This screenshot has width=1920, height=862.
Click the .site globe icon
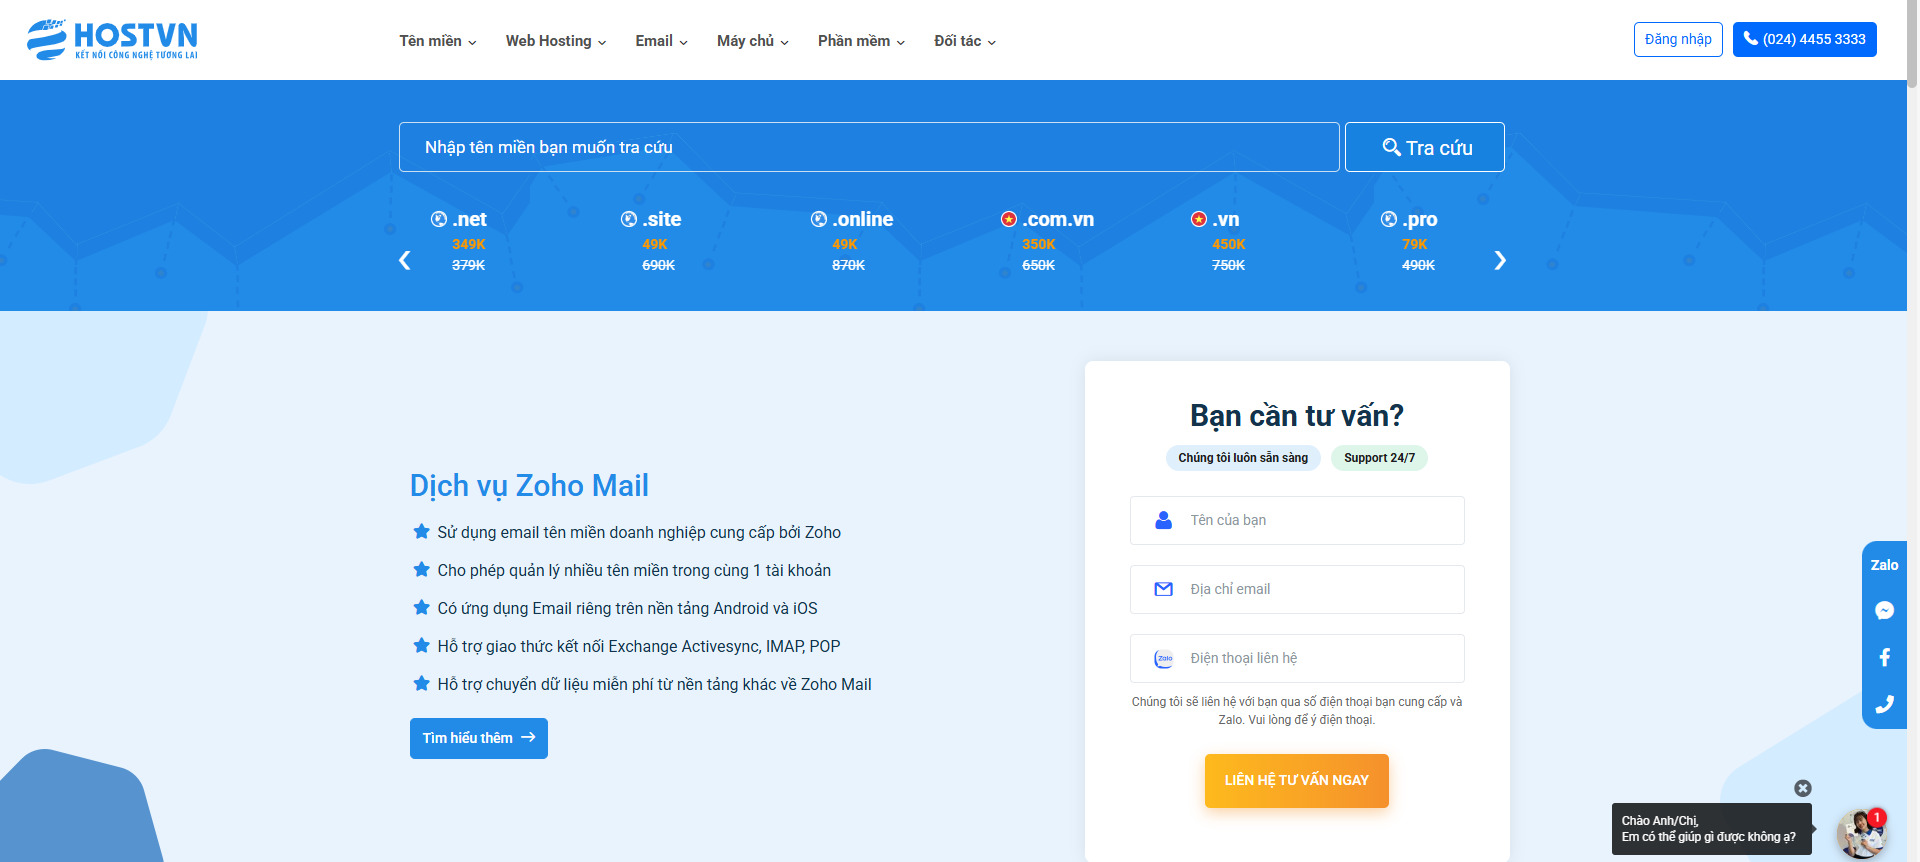(x=629, y=219)
